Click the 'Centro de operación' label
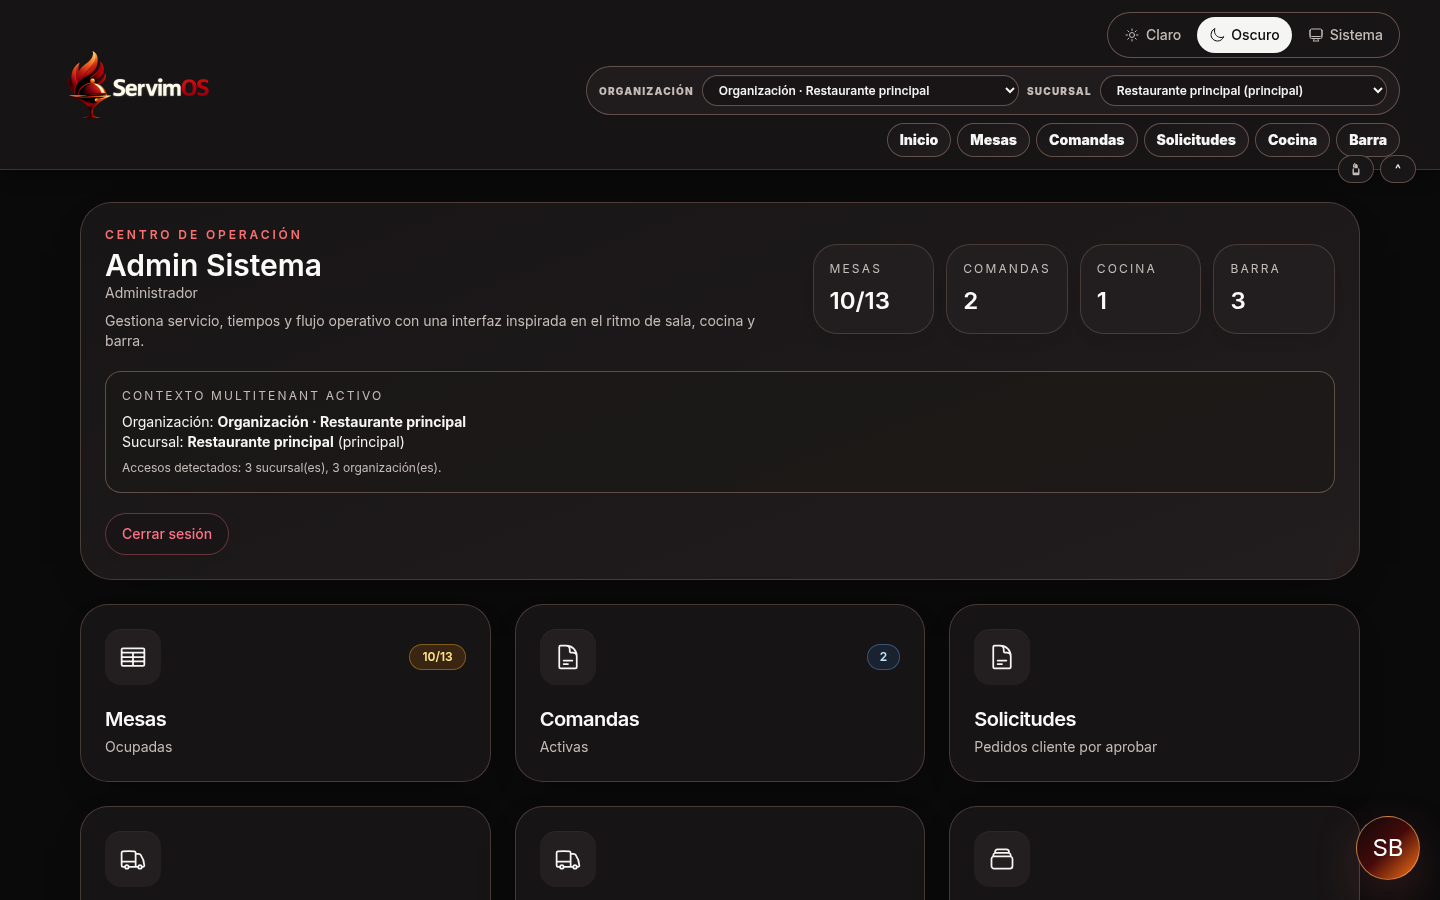Screen dimensions: 1440x900 pos(203,235)
